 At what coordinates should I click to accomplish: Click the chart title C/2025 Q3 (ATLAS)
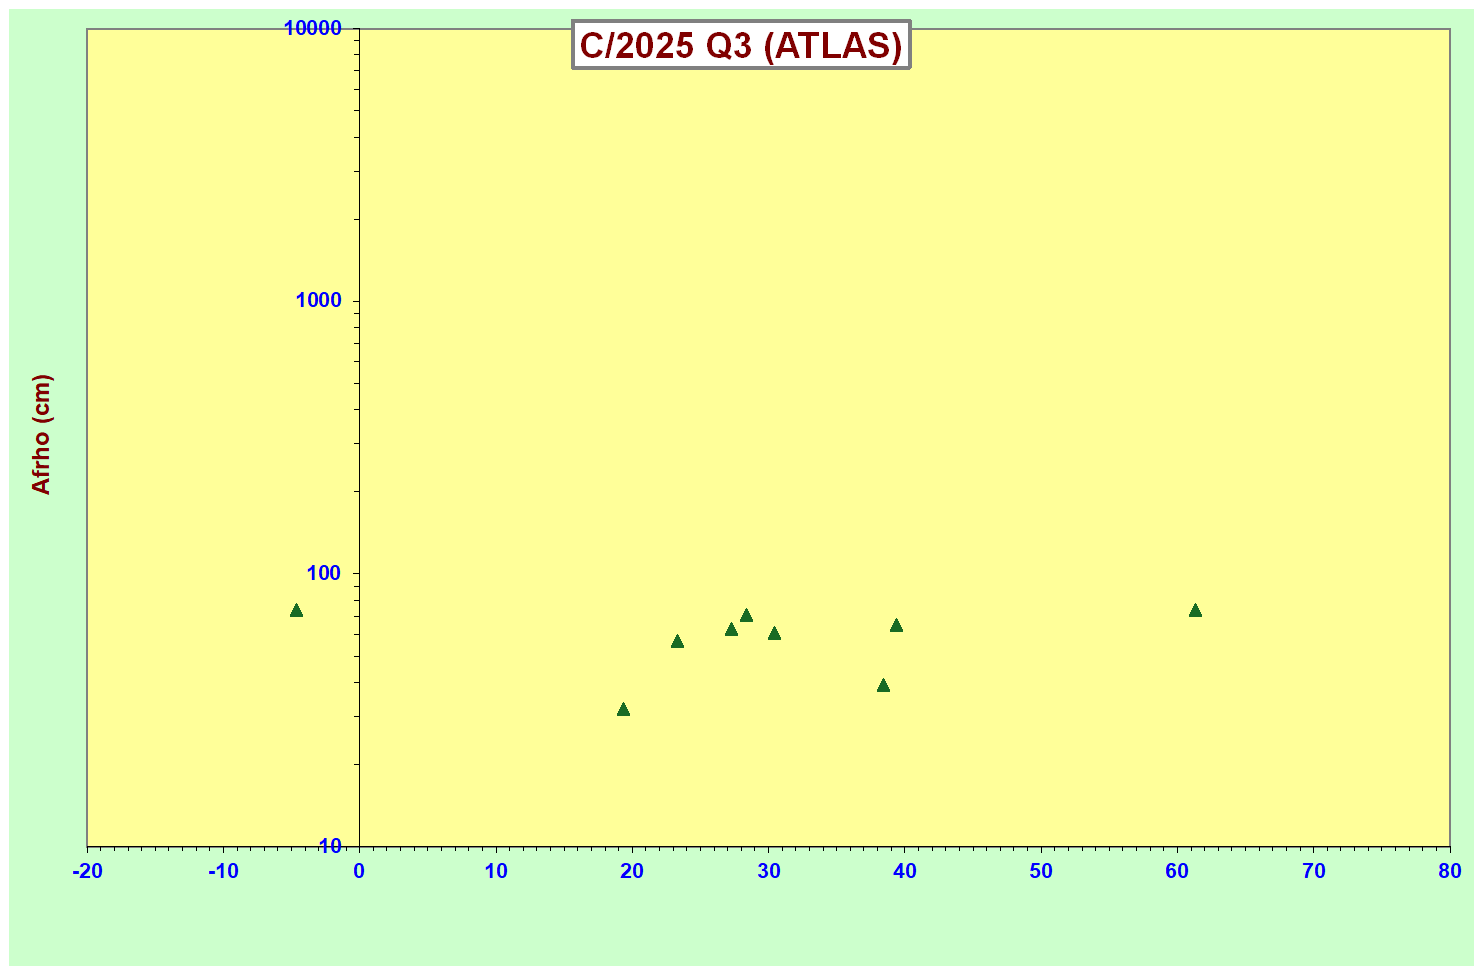click(x=741, y=45)
